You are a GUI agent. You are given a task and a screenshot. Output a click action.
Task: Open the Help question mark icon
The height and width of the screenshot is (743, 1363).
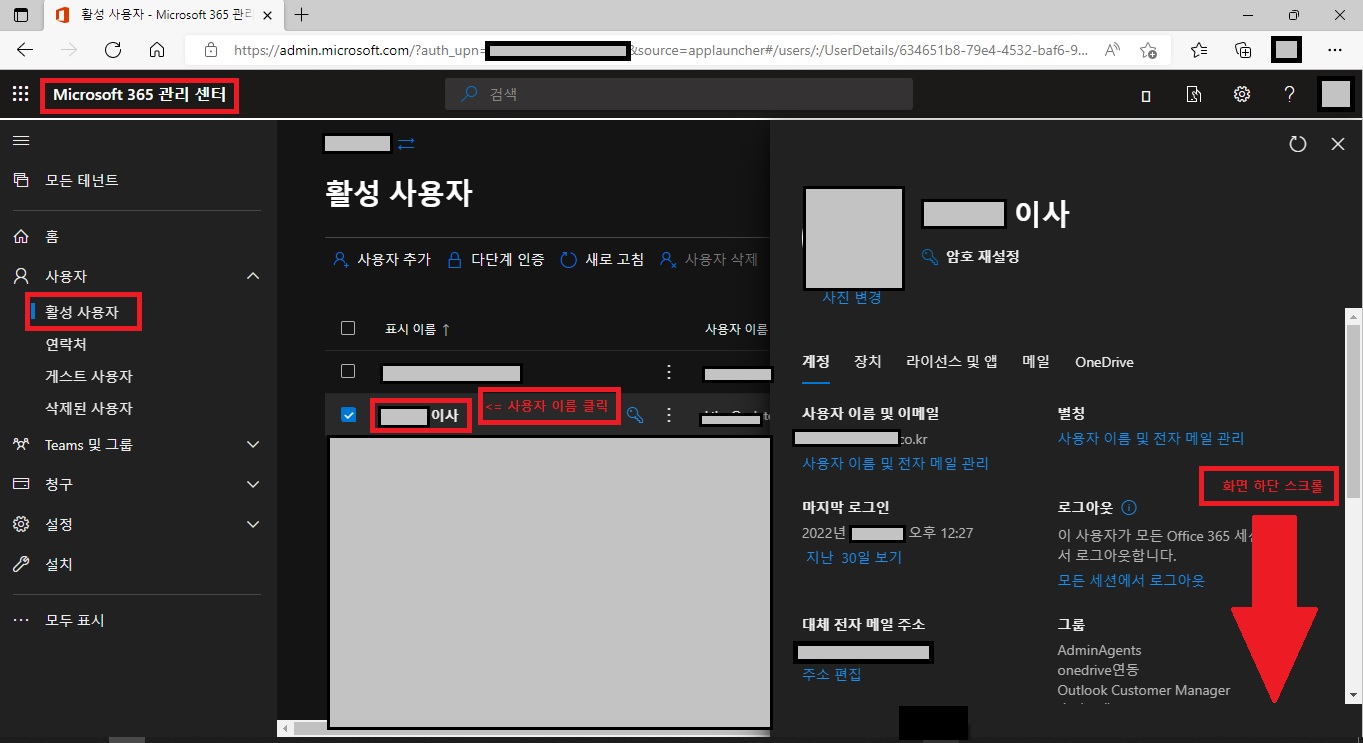[x=1289, y=95]
